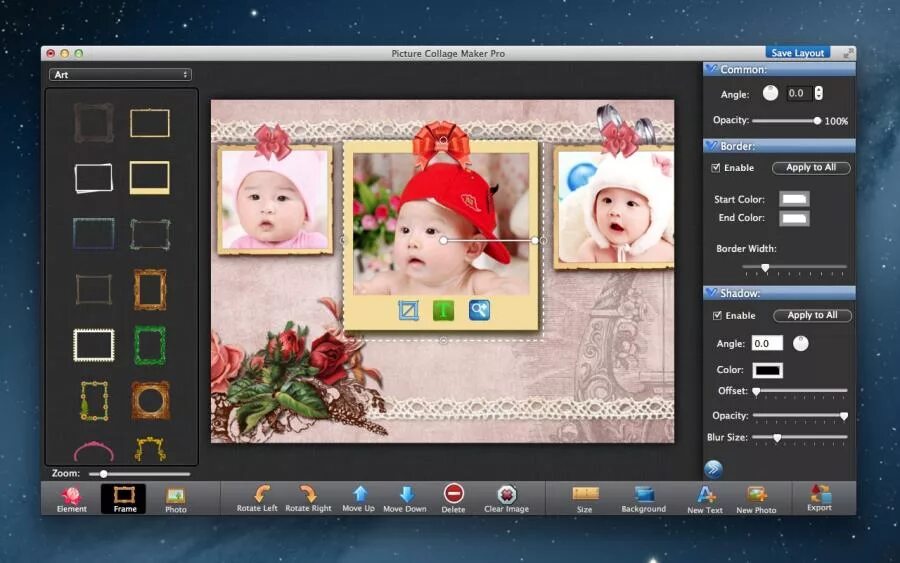Click the Save Layout button
The width and height of the screenshot is (900, 563).
click(797, 53)
